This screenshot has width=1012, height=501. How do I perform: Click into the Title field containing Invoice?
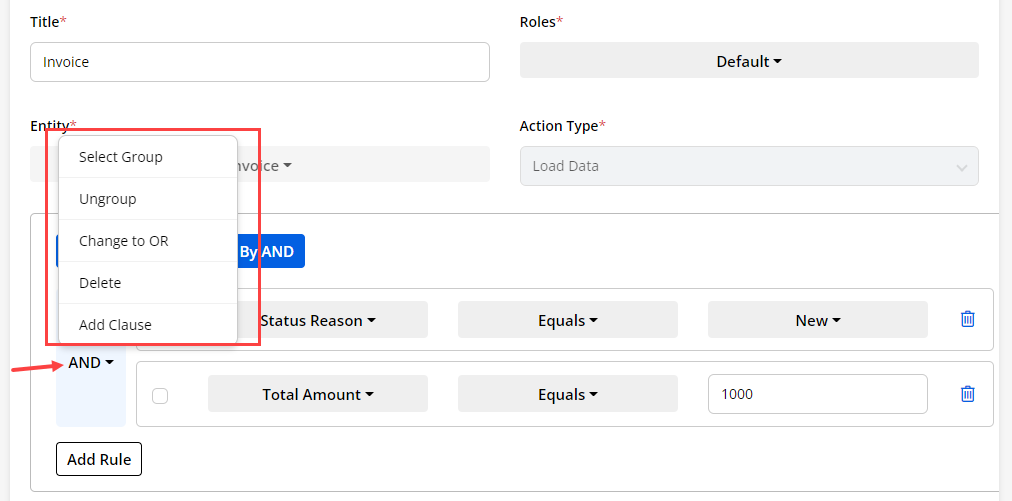(259, 62)
